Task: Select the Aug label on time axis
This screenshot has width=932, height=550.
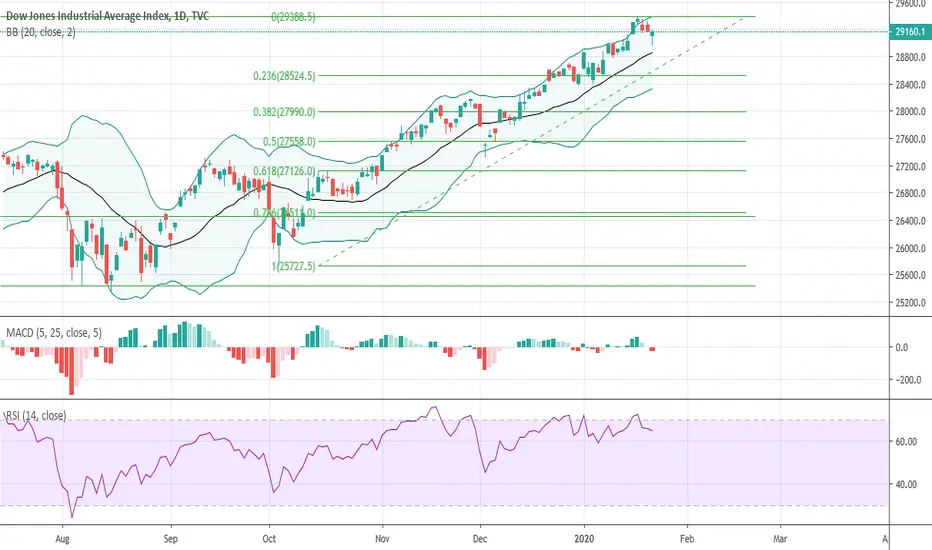Action: [x=62, y=539]
